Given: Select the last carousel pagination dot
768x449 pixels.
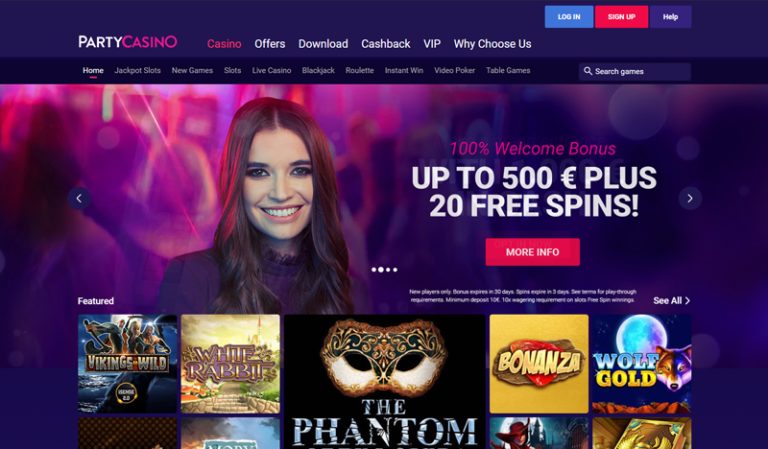Looking at the screenshot, I should [x=395, y=269].
